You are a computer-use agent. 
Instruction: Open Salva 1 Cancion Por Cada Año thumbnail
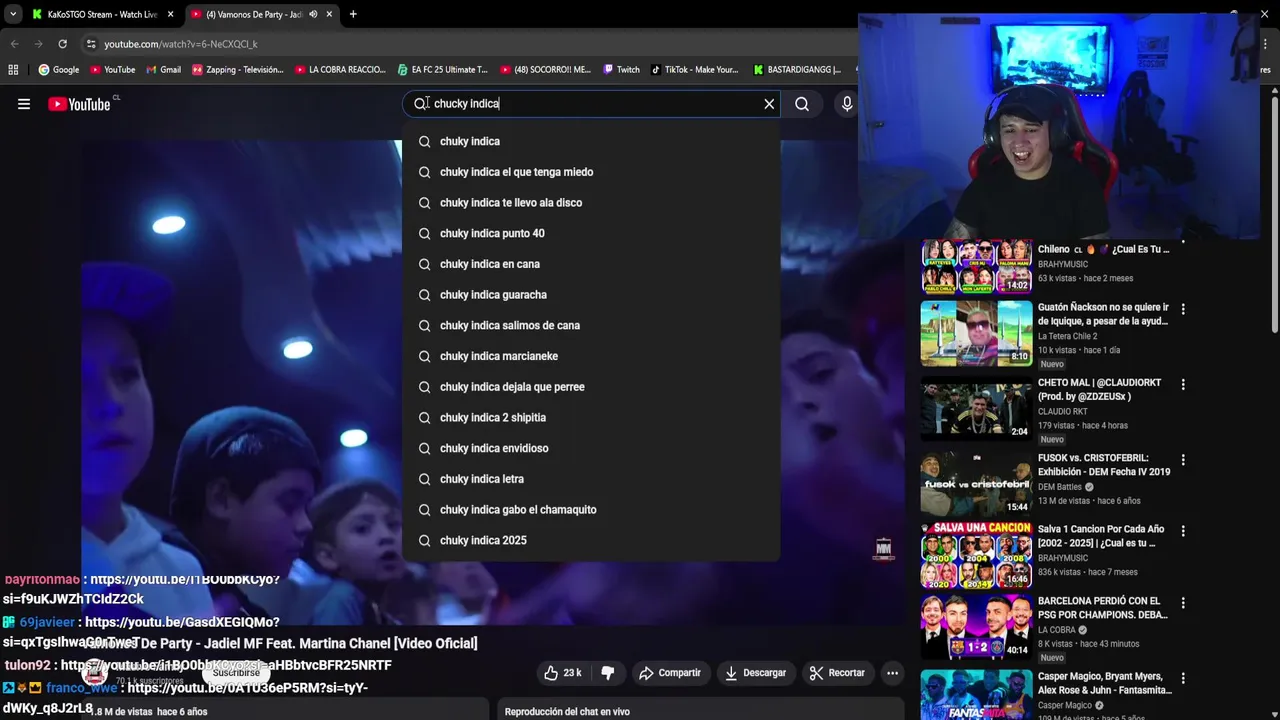coord(976,555)
